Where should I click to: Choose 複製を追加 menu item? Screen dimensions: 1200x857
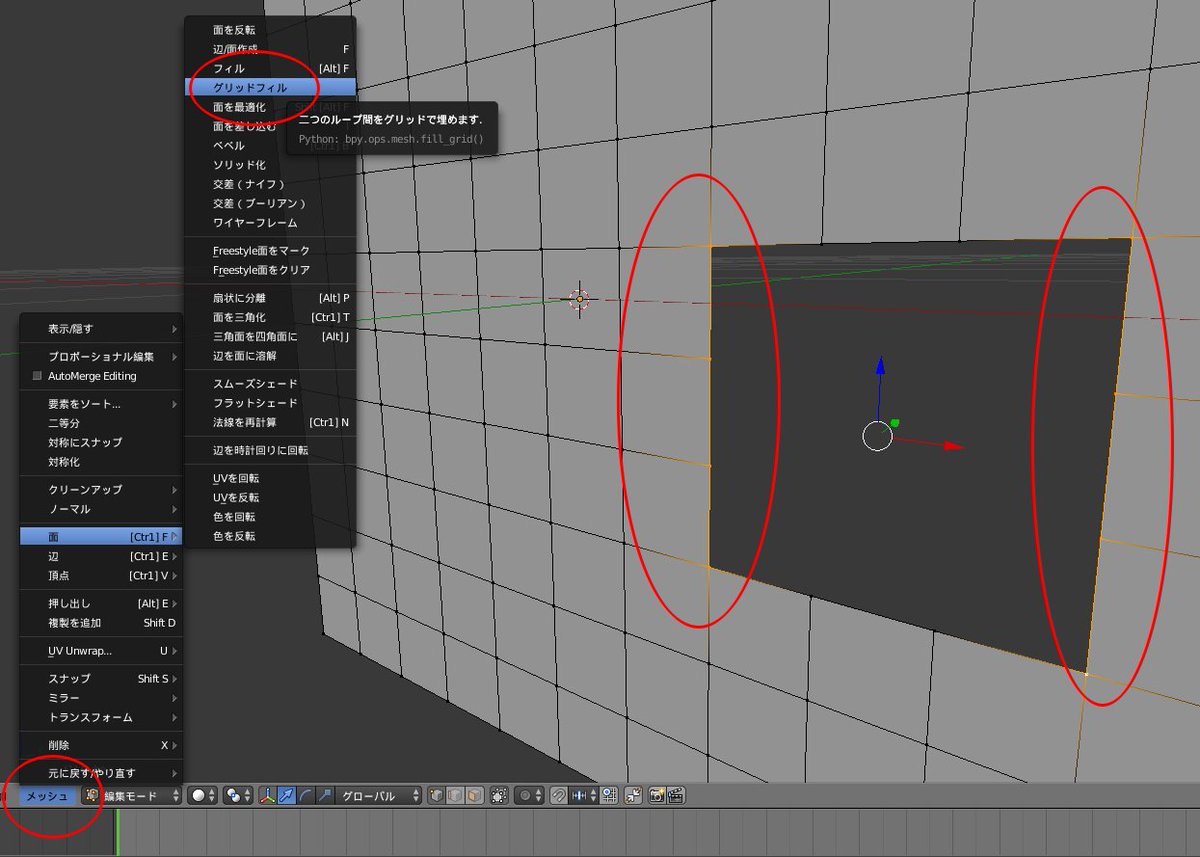(x=101, y=623)
